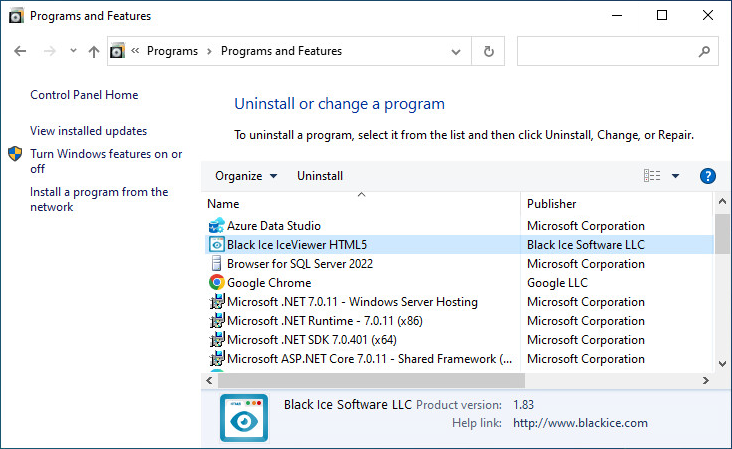Click the vertical scrollbar up arrow

722,202
